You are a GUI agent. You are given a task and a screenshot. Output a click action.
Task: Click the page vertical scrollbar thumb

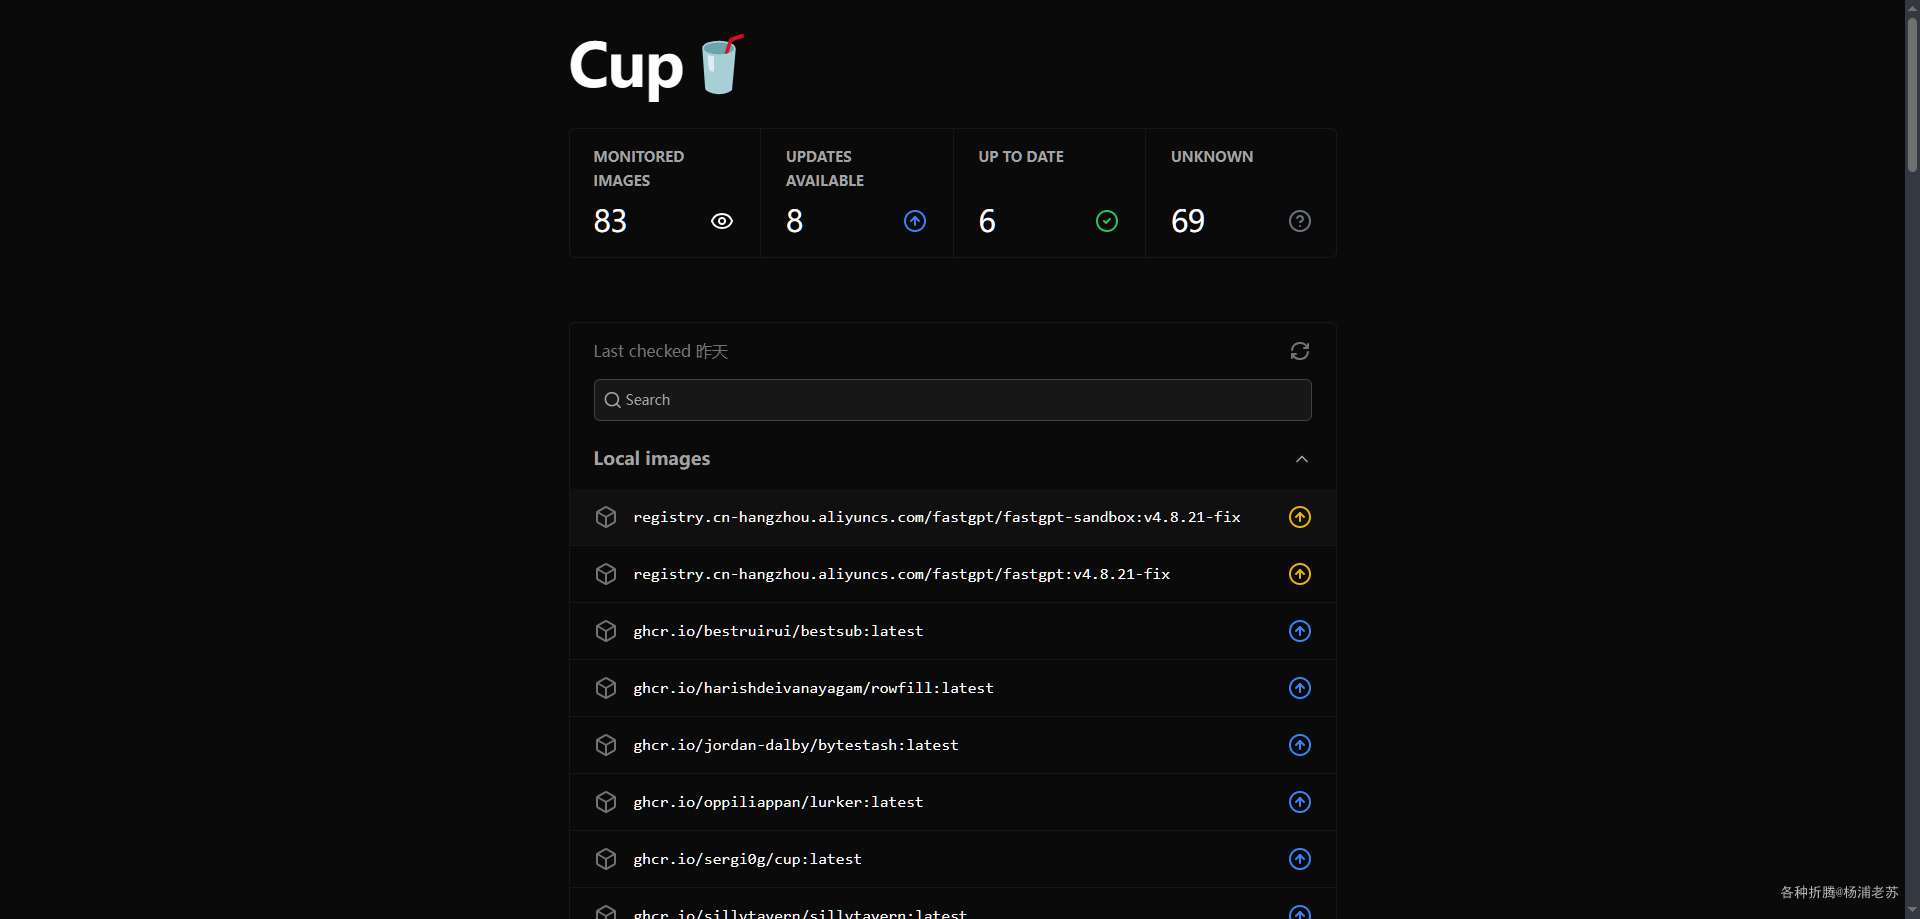tap(1912, 95)
